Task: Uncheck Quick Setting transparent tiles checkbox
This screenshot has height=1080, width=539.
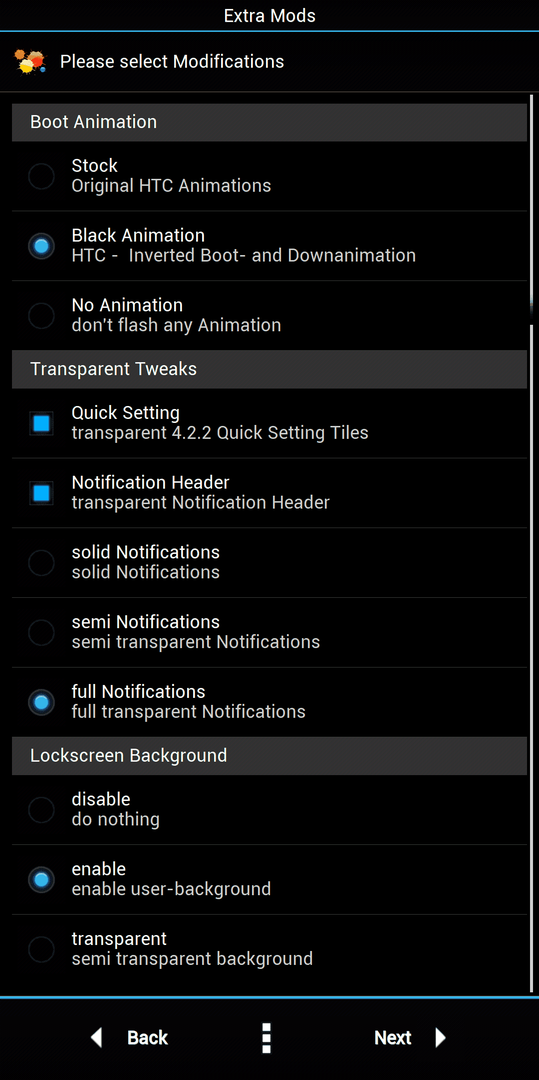Action: click(41, 423)
